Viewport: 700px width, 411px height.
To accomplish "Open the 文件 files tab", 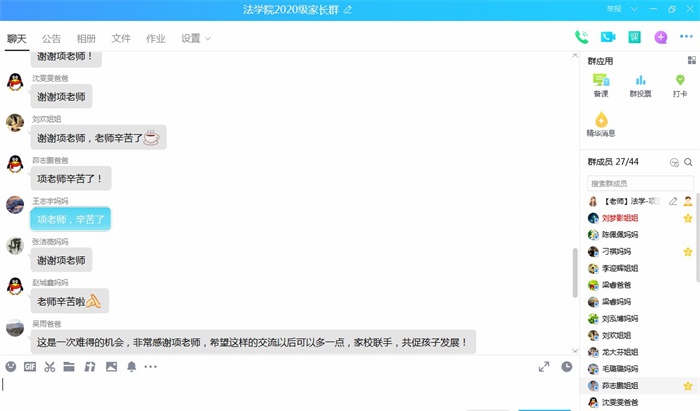I will click(x=121, y=39).
